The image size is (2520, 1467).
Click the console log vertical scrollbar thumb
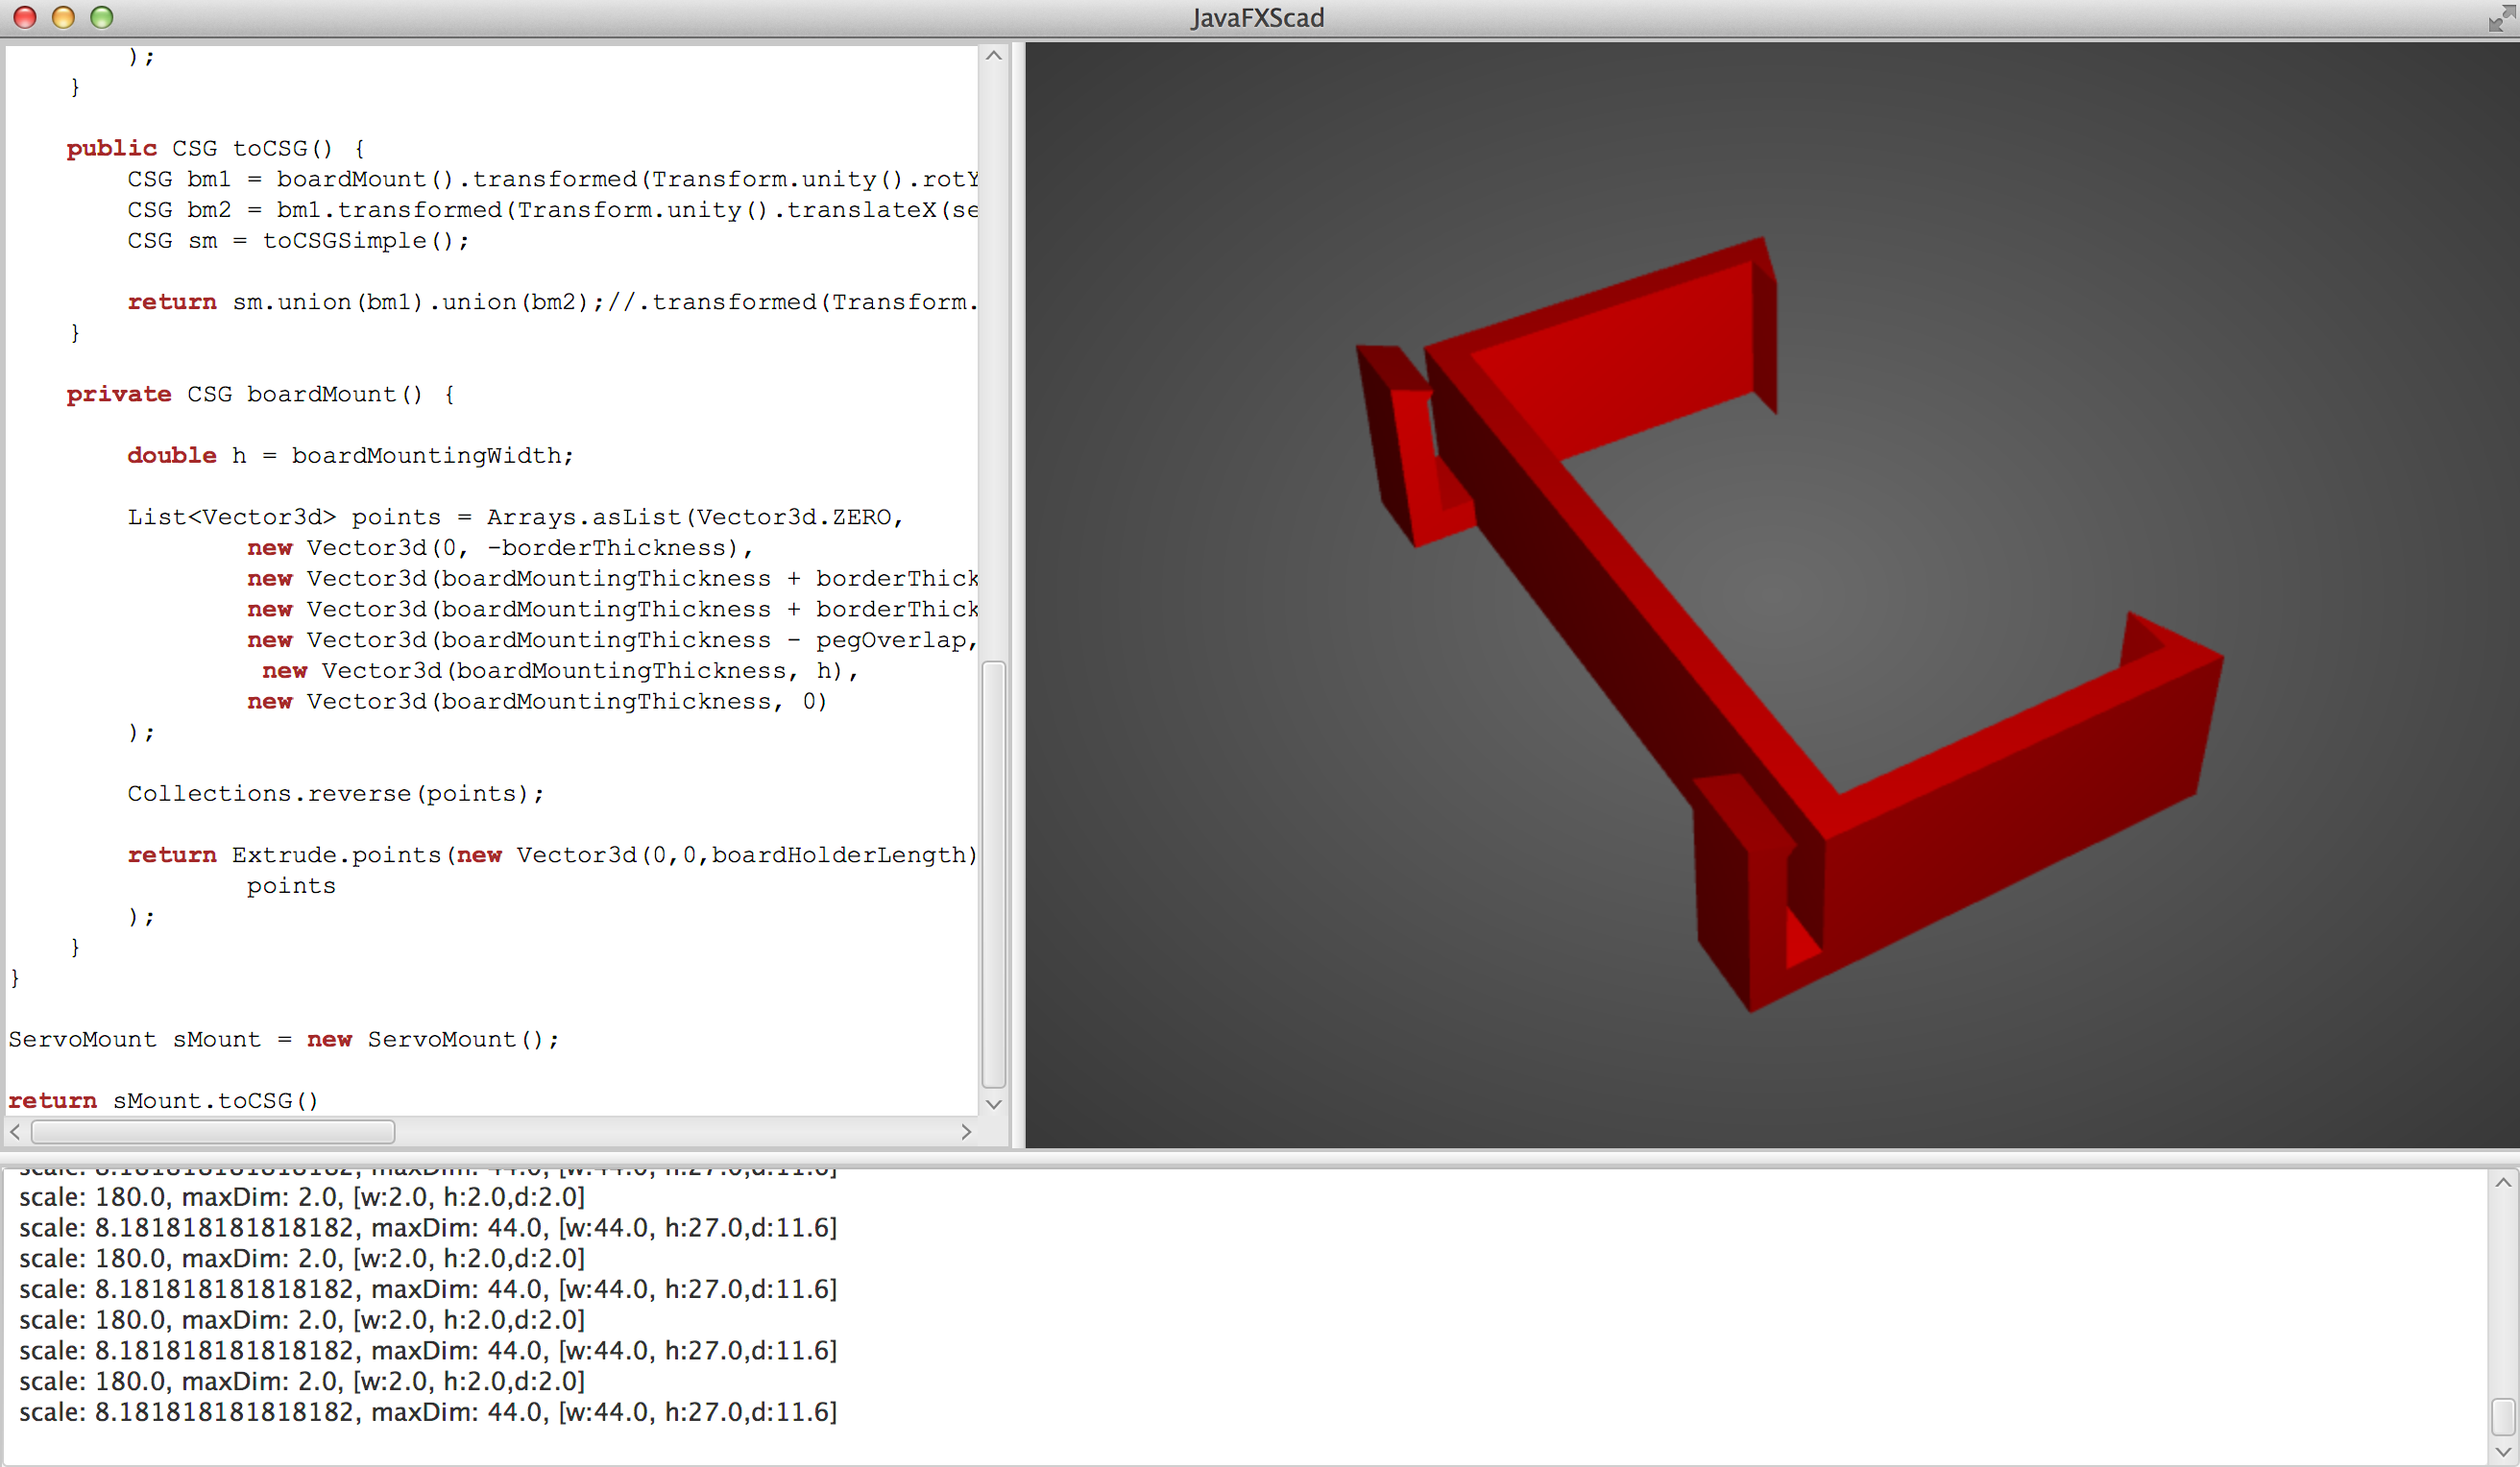click(2503, 1417)
